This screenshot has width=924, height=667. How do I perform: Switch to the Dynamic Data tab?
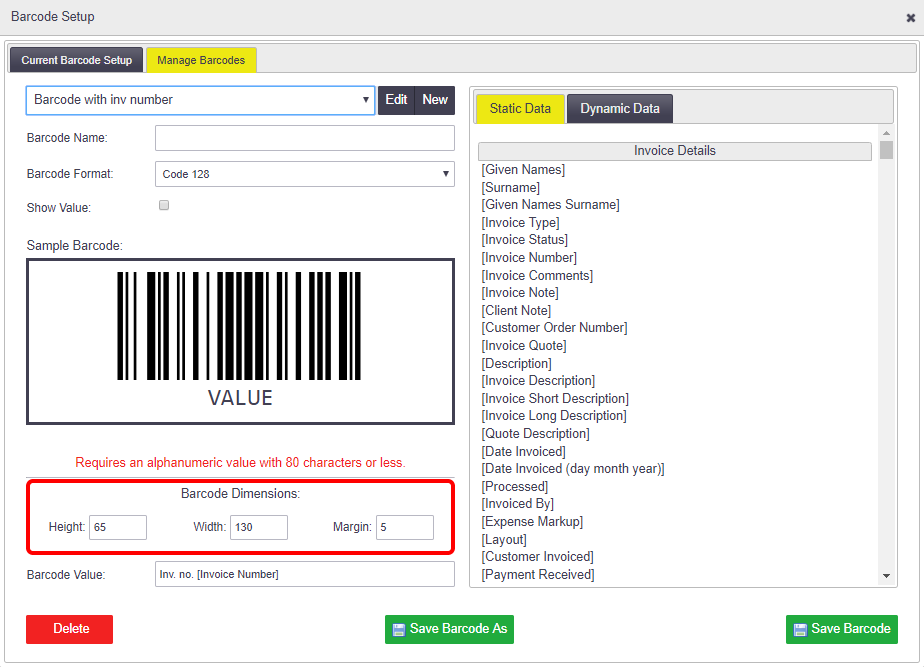pos(619,108)
